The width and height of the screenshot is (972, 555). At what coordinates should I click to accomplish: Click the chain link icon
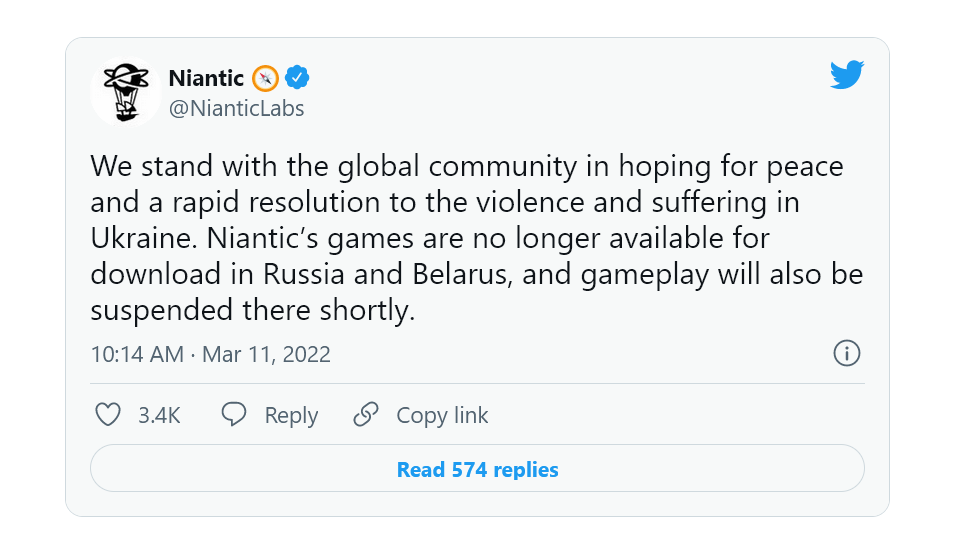point(367,415)
